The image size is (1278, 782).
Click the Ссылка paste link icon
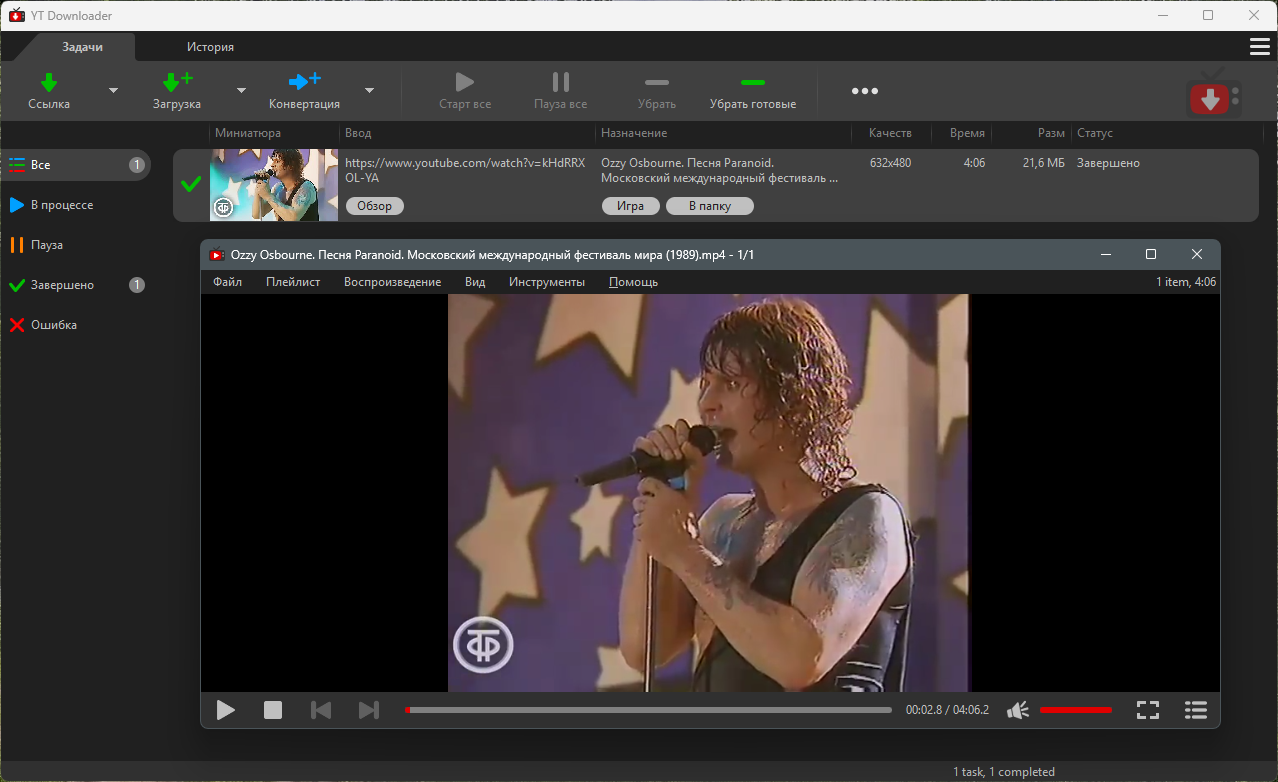tap(48, 81)
